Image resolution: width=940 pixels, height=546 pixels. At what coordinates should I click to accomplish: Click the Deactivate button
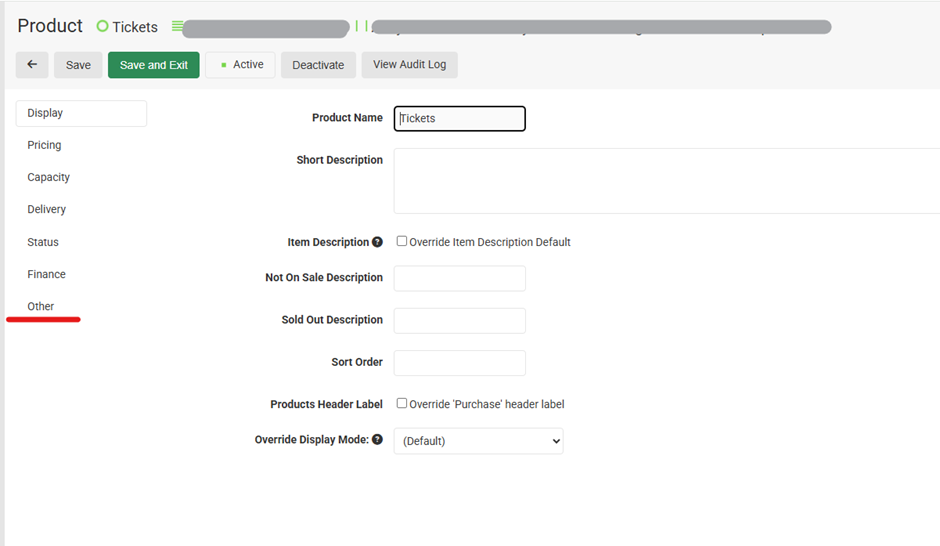[318, 65]
